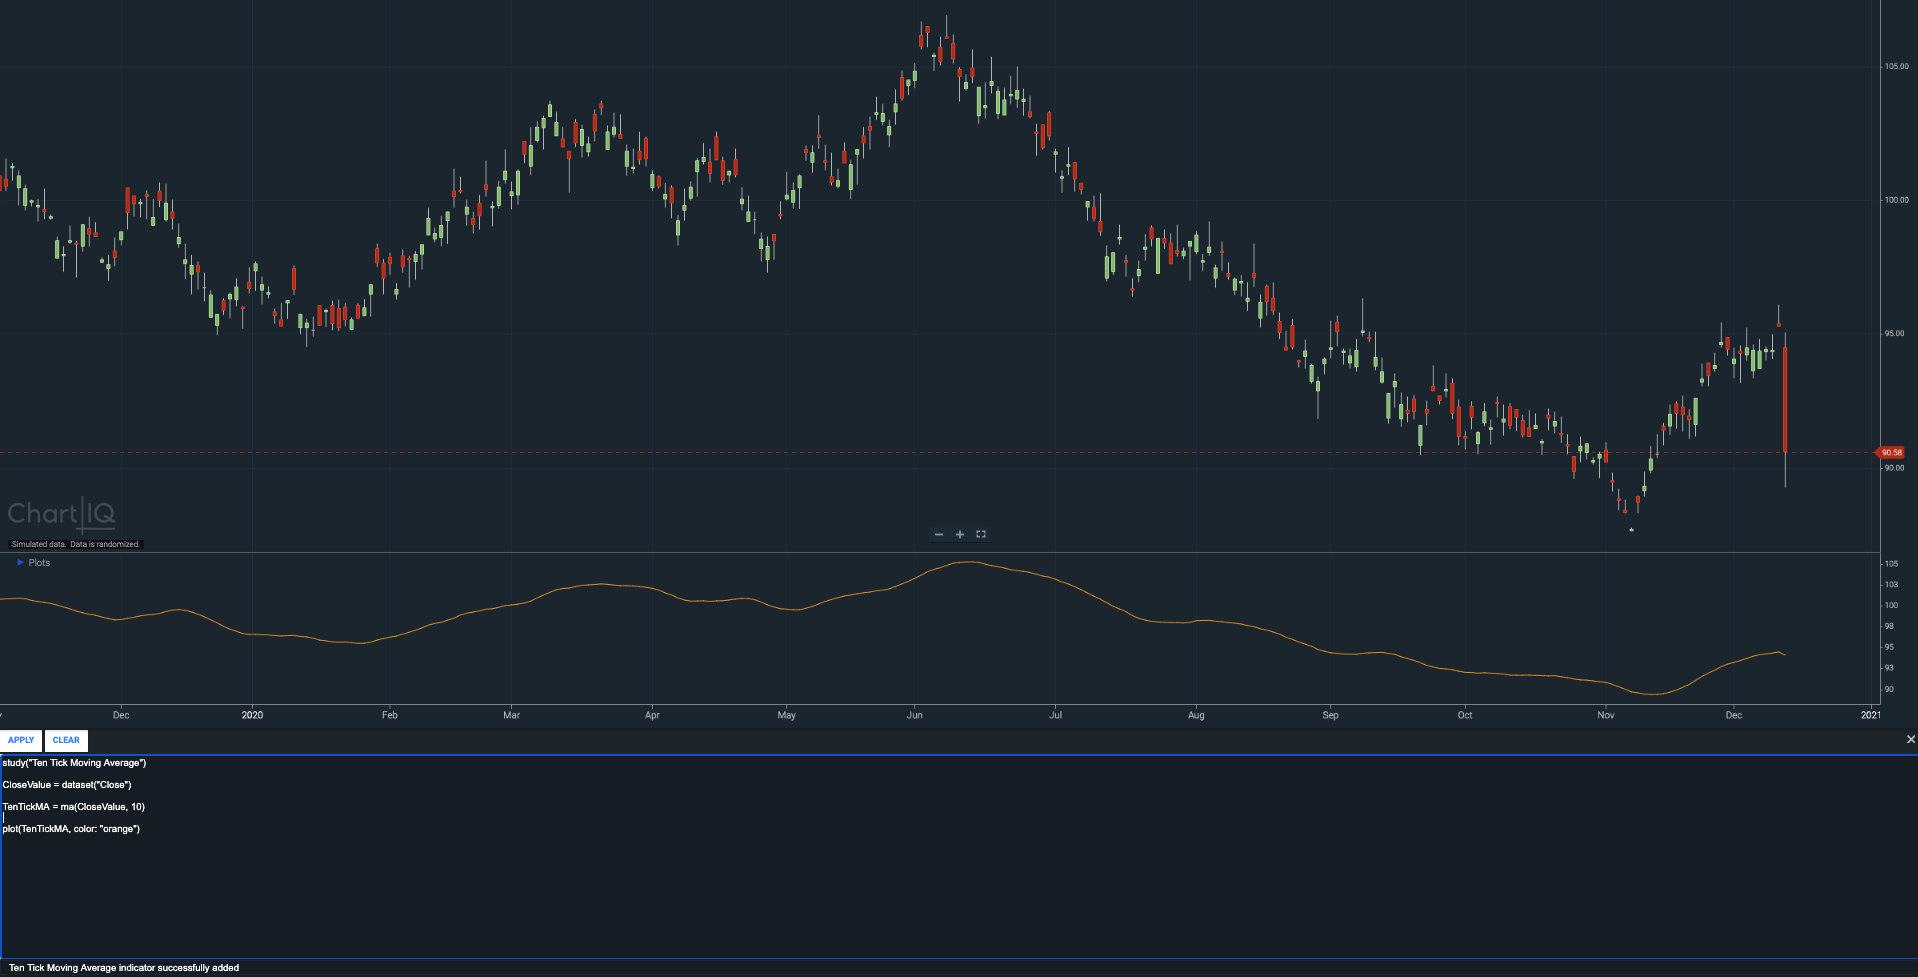Click the 100 label on study panel axis
The width and height of the screenshot is (1918, 977).
1891,605
